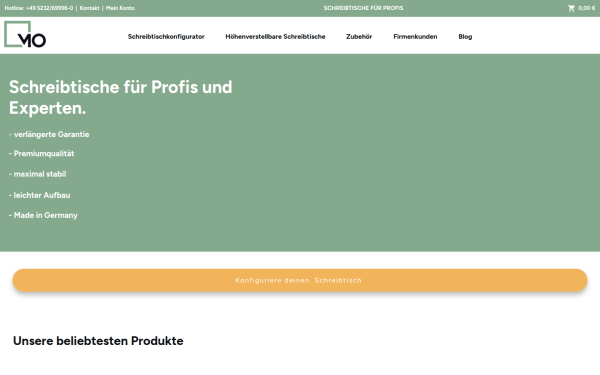Click the Hotline phone number
600x375 pixels.
(x=49, y=8)
